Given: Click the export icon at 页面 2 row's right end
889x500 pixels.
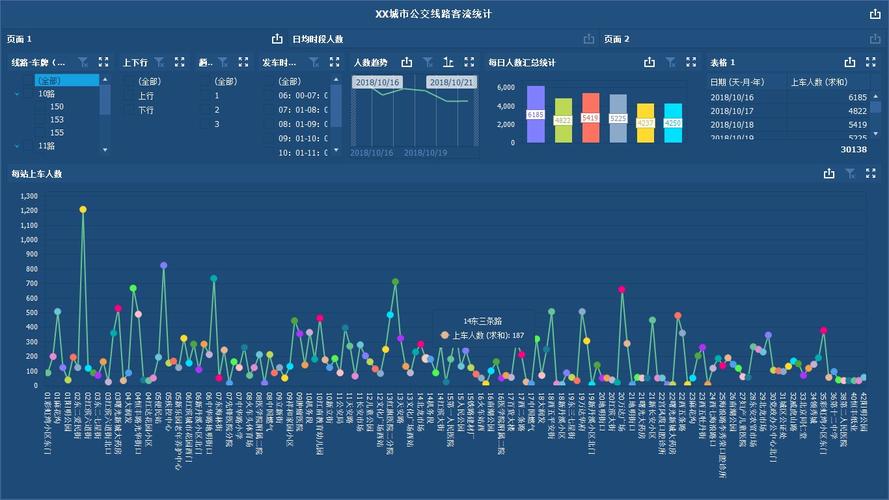Looking at the screenshot, I should (x=875, y=39).
